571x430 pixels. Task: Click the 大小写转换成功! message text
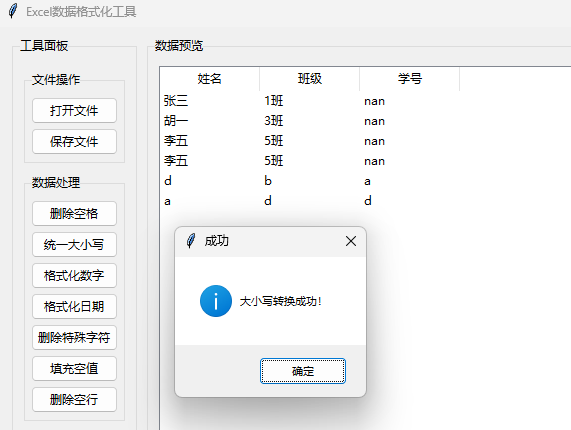281,301
